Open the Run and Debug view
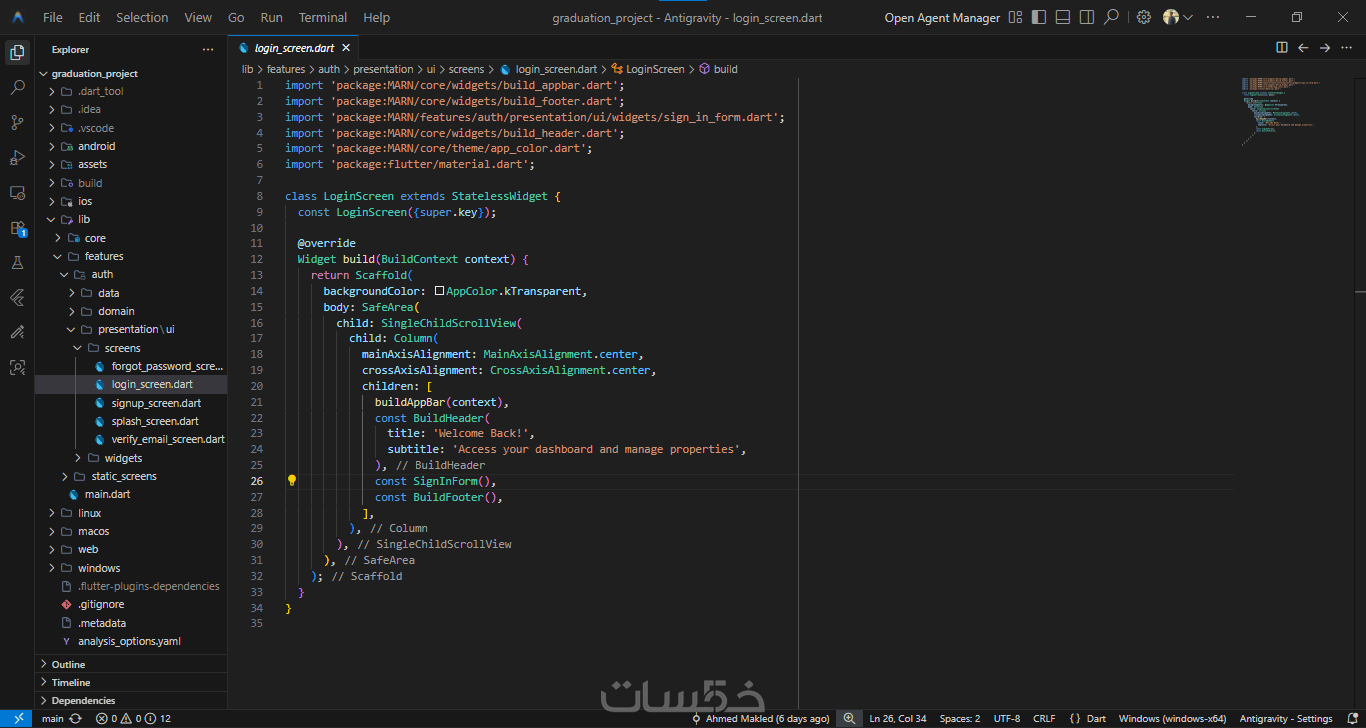This screenshot has height=728, width=1366. tap(17, 158)
